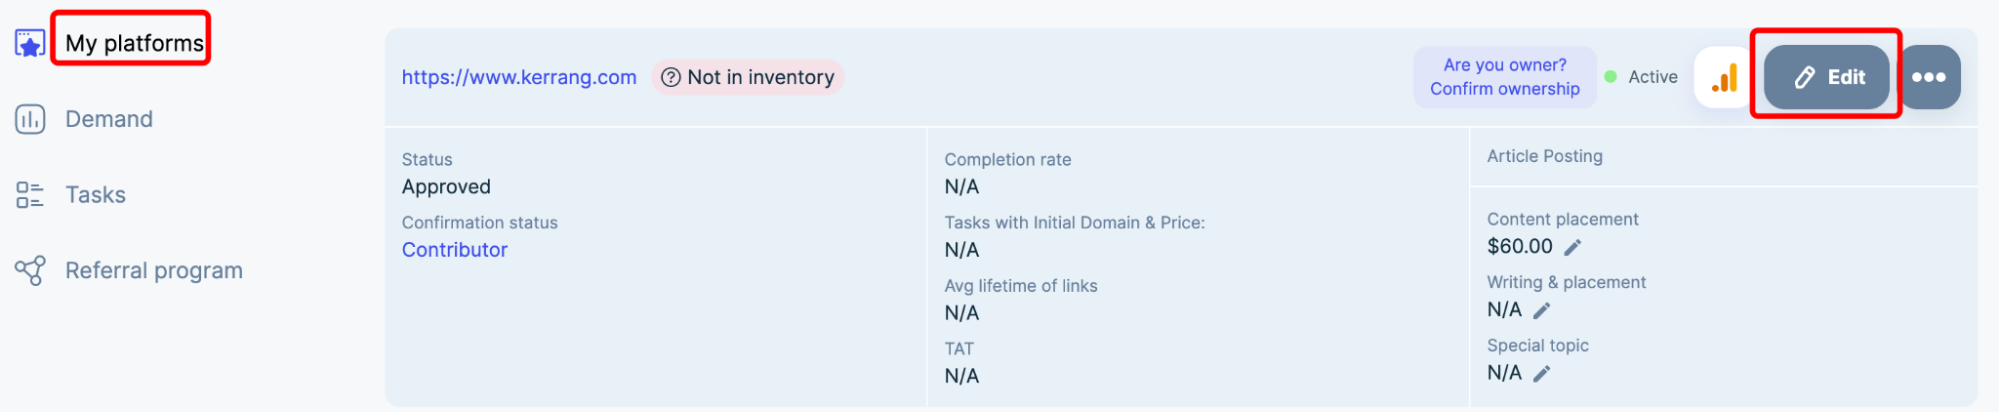The image size is (1999, 412).
Task: Open the kerrang.com website link
Action: [519, 77]
